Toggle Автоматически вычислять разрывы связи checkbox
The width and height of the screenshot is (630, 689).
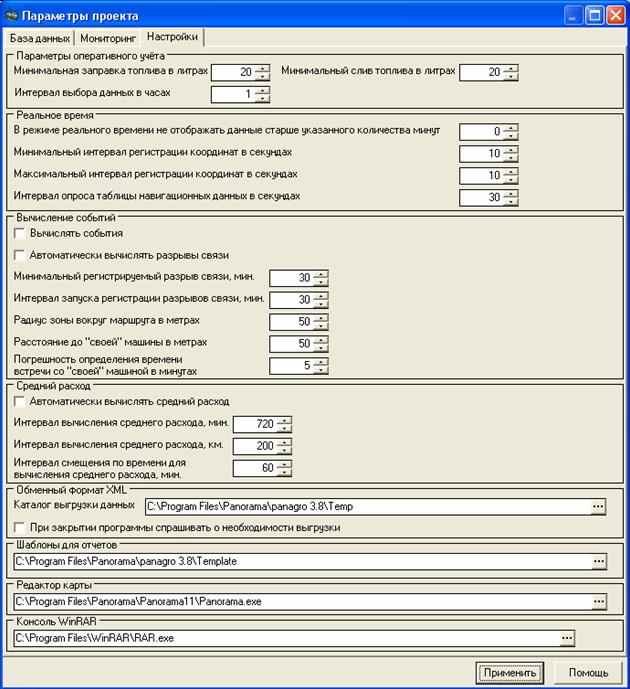20,255
